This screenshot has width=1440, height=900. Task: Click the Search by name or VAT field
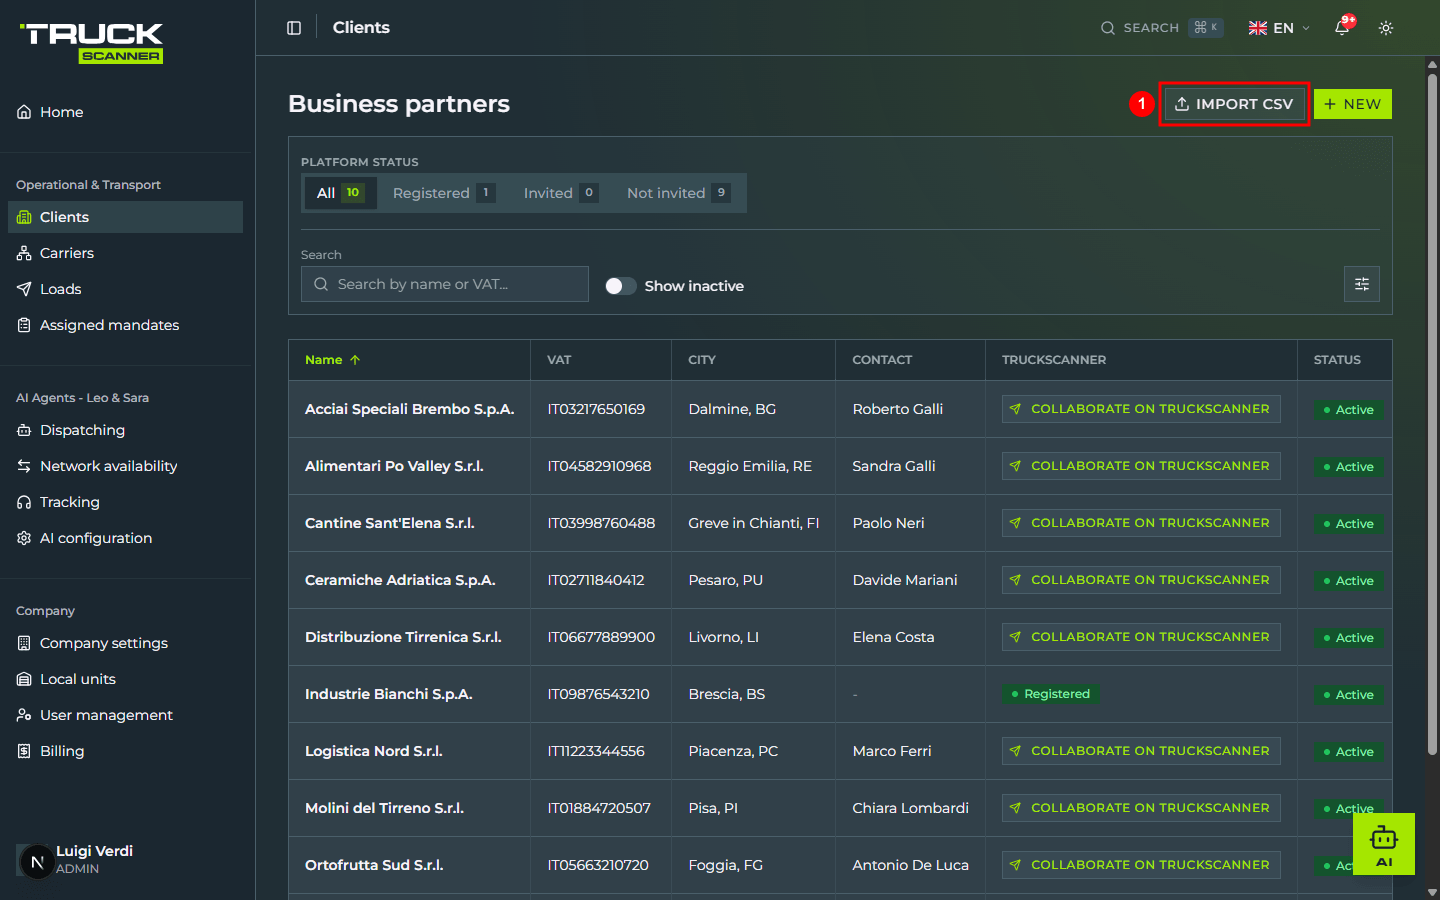pyautogui.click(x=445, y=284)
